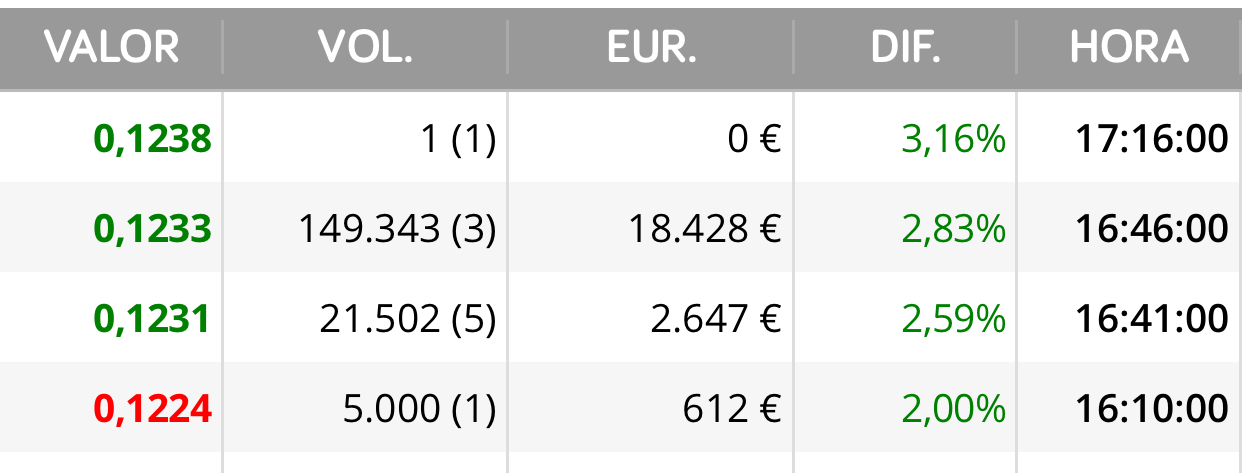Sort by the VOL. column header
1242x473 pixels.
tap(365, 47)
